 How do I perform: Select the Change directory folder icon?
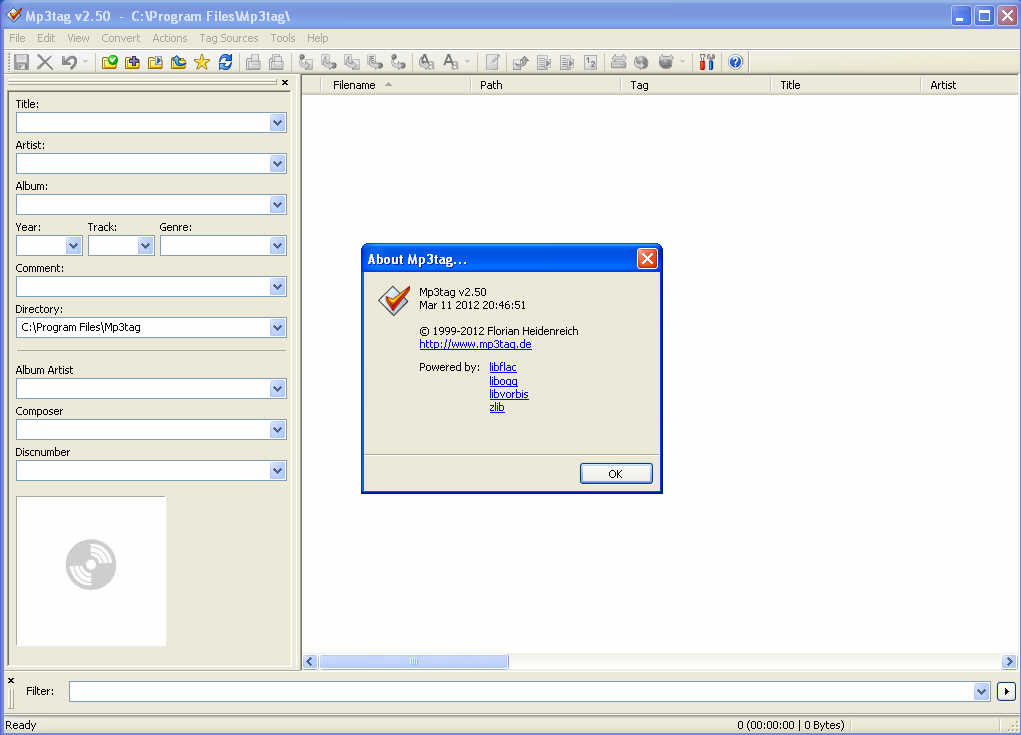click(110, 62)
